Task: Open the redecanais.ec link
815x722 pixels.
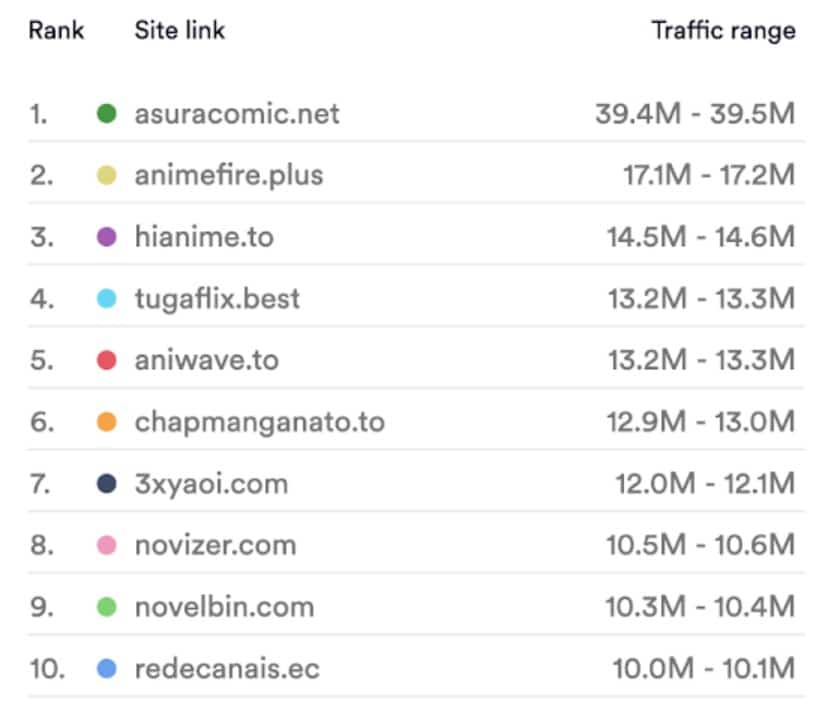Action: click(227, 668)
